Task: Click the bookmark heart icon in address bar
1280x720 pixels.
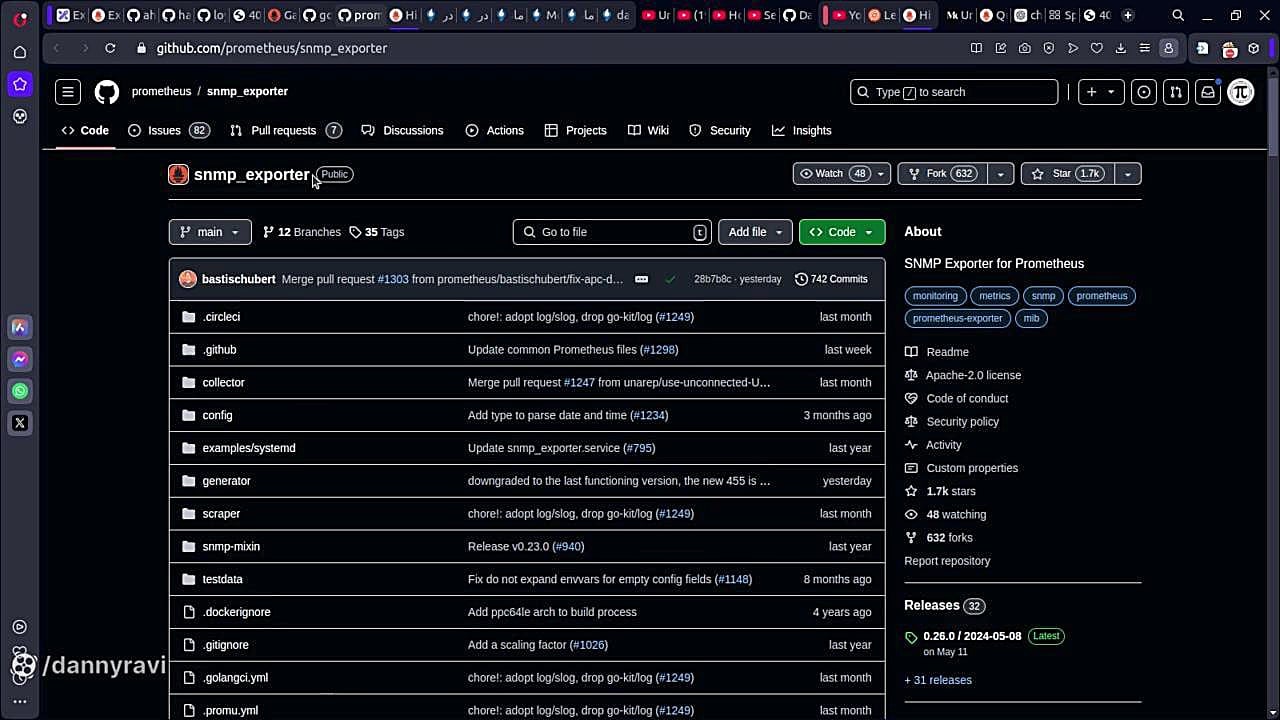Action: click(1097, 48)
